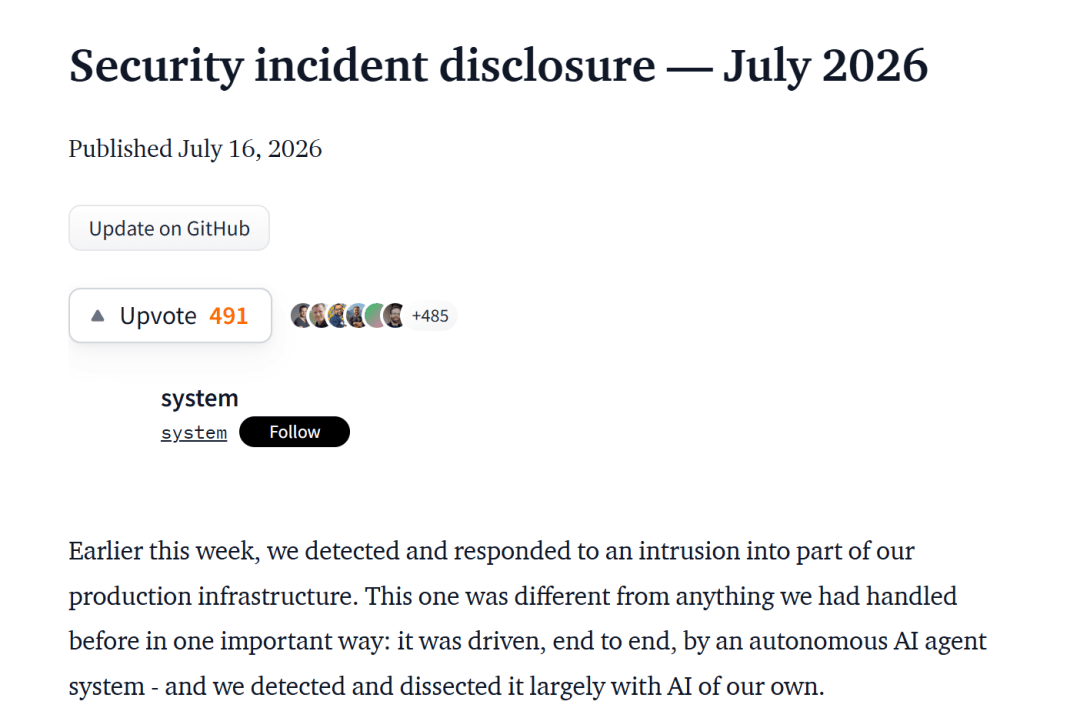The height and width of the screenshot is (728, 1080).
Task: Click the green-pink gradient avatar
Action: click(x=373, y=315)
